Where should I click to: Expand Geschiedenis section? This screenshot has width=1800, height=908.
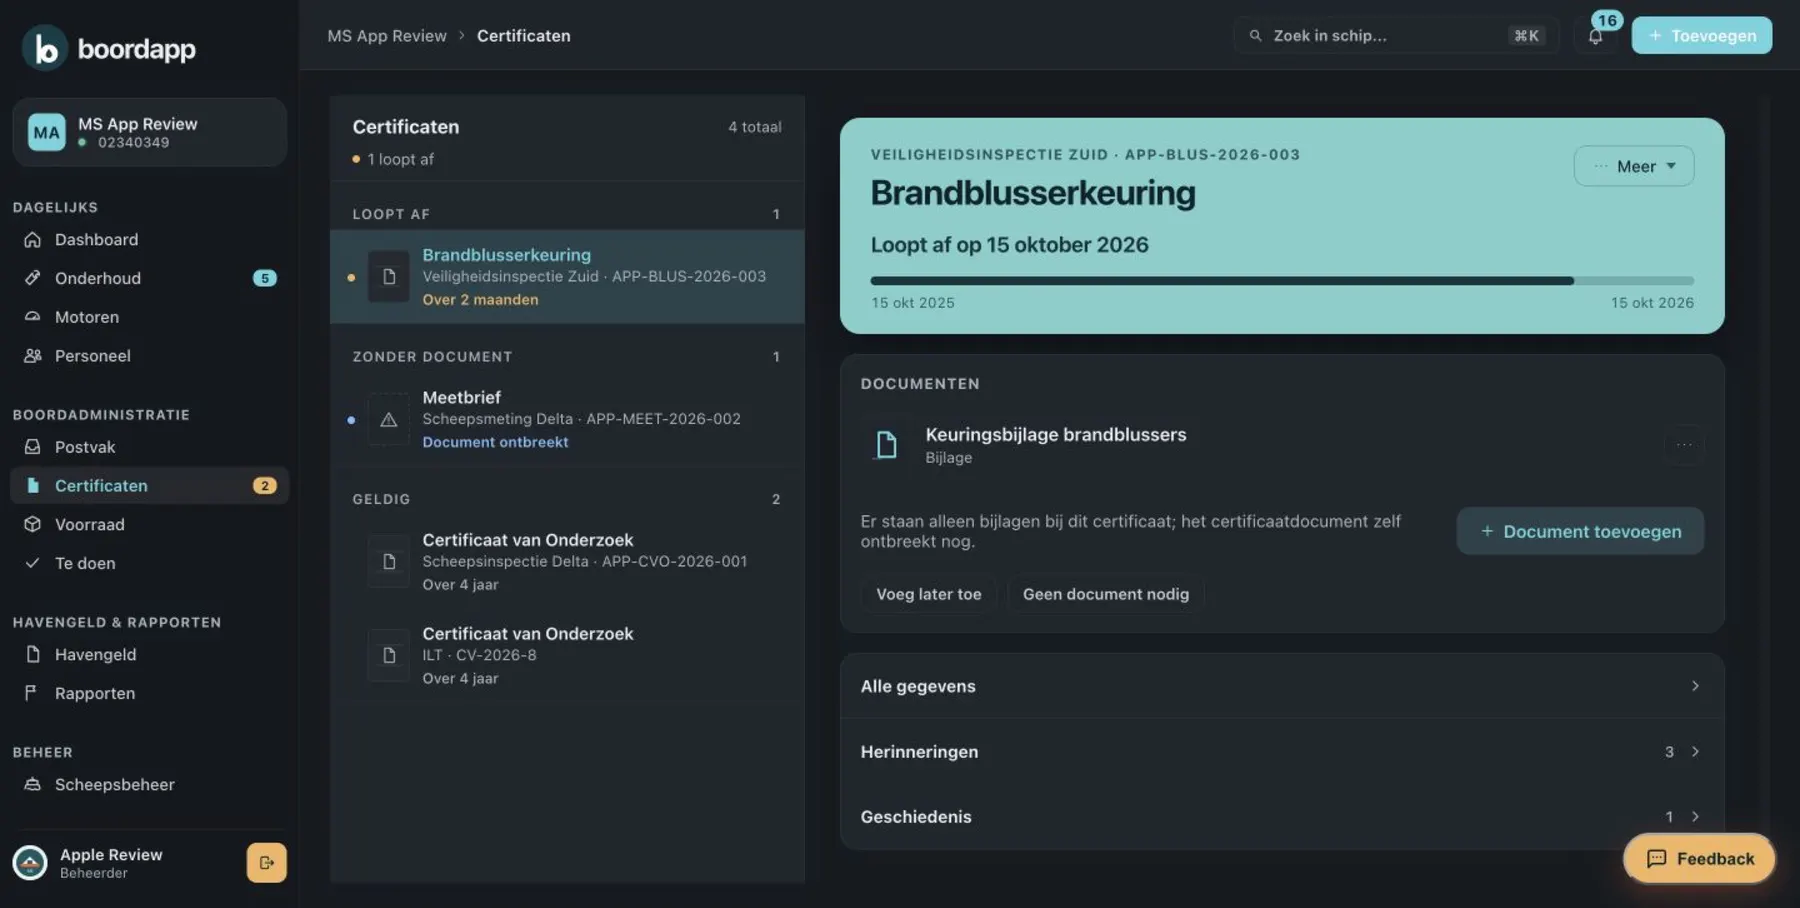[1282, 817]
